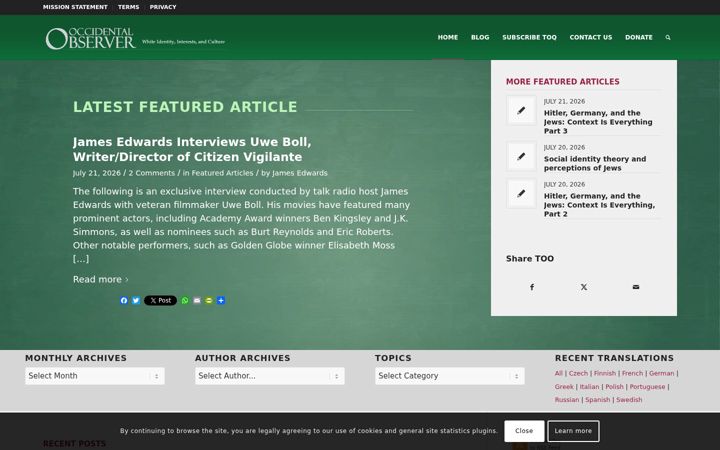Open the Donate menu item
Screen dimensions: 720x450
point(638,38)
